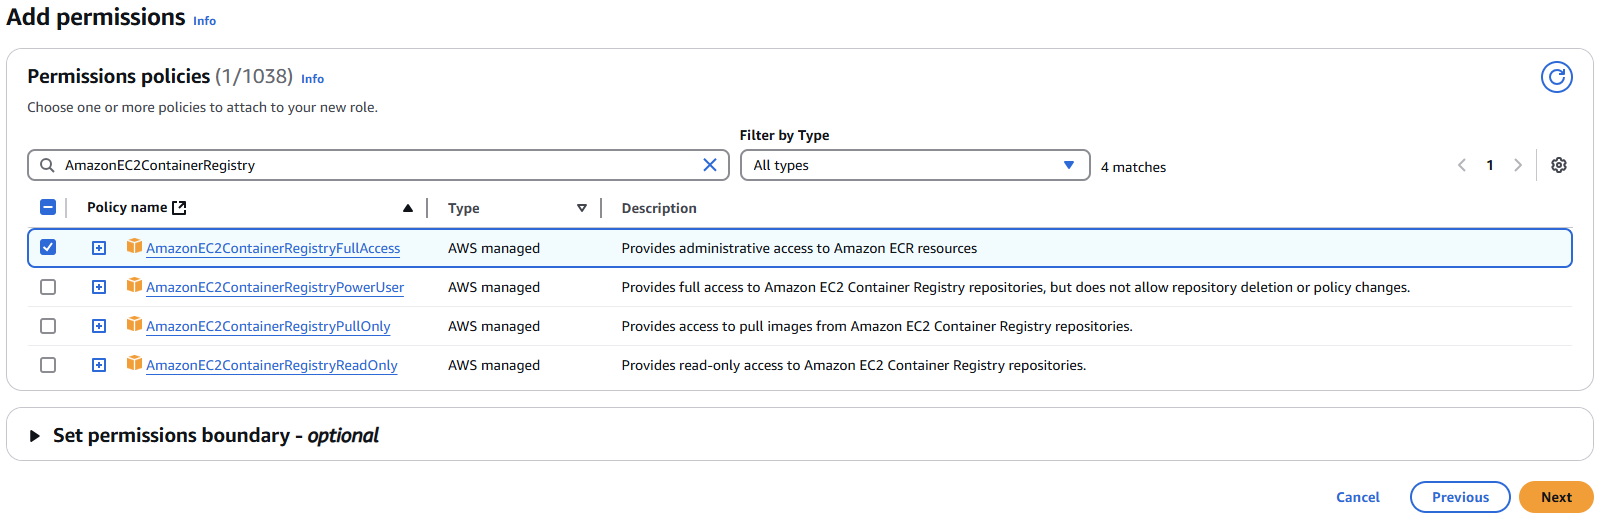The width and height of the screenshot is (1598, 520).
Task: Click the Next button
Action: 1555,497
